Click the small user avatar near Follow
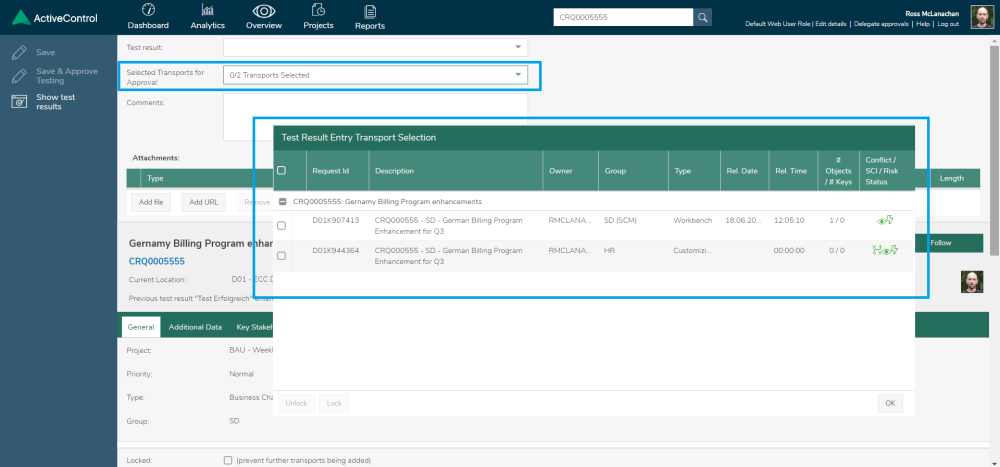 pyautogui.click(x=972, y=282)
